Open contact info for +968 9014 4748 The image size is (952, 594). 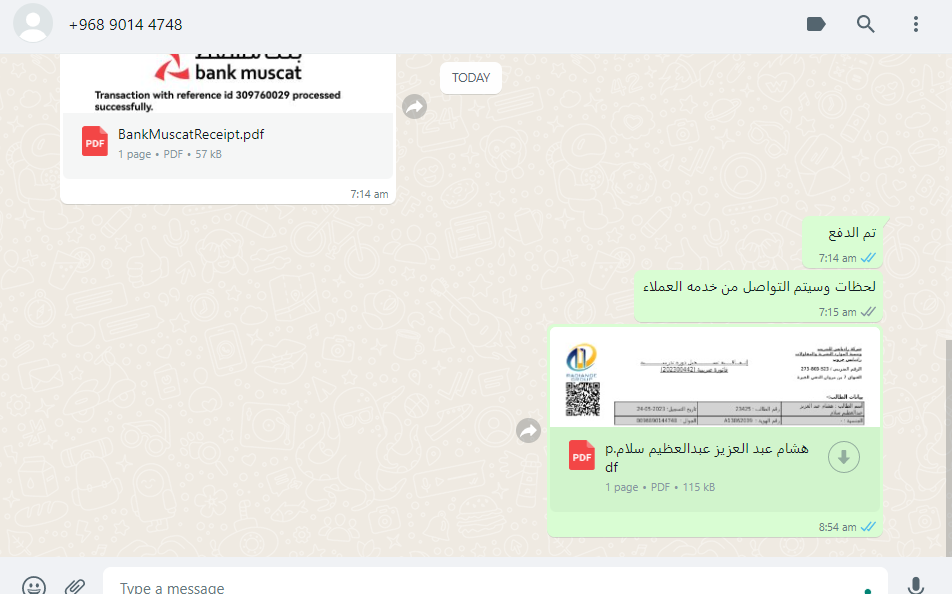pyautogui.click(x=125, y=24)
